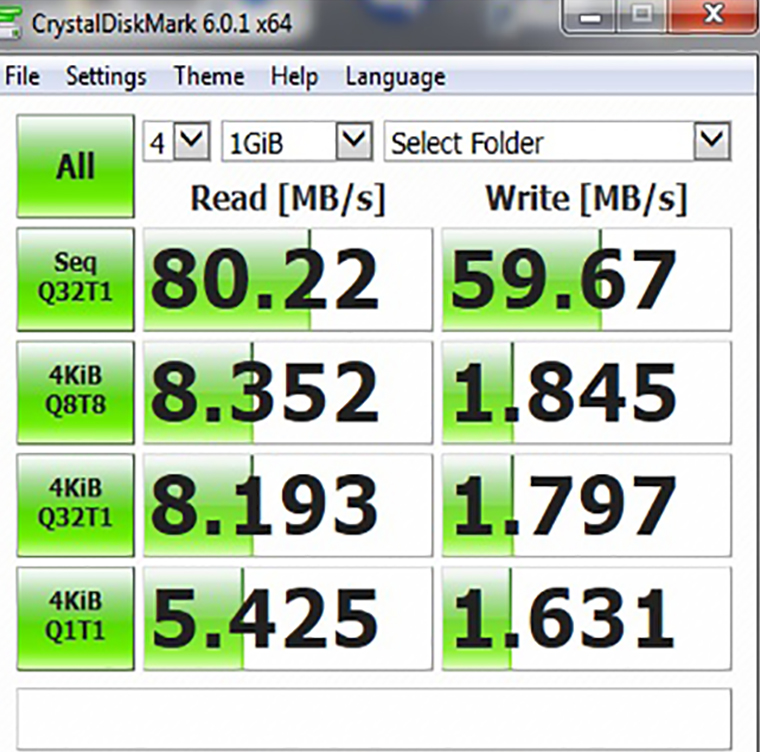Run the Seq Q32T1 benchmark
Screen dimensions: 760x752
(75, 279)
